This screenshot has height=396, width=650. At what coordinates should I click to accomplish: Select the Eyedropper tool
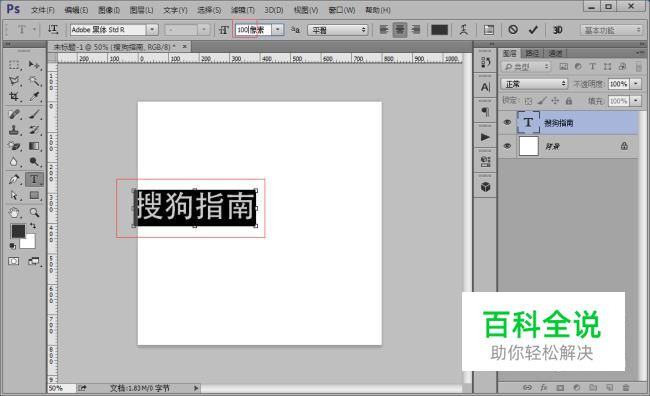pos(34,96)
